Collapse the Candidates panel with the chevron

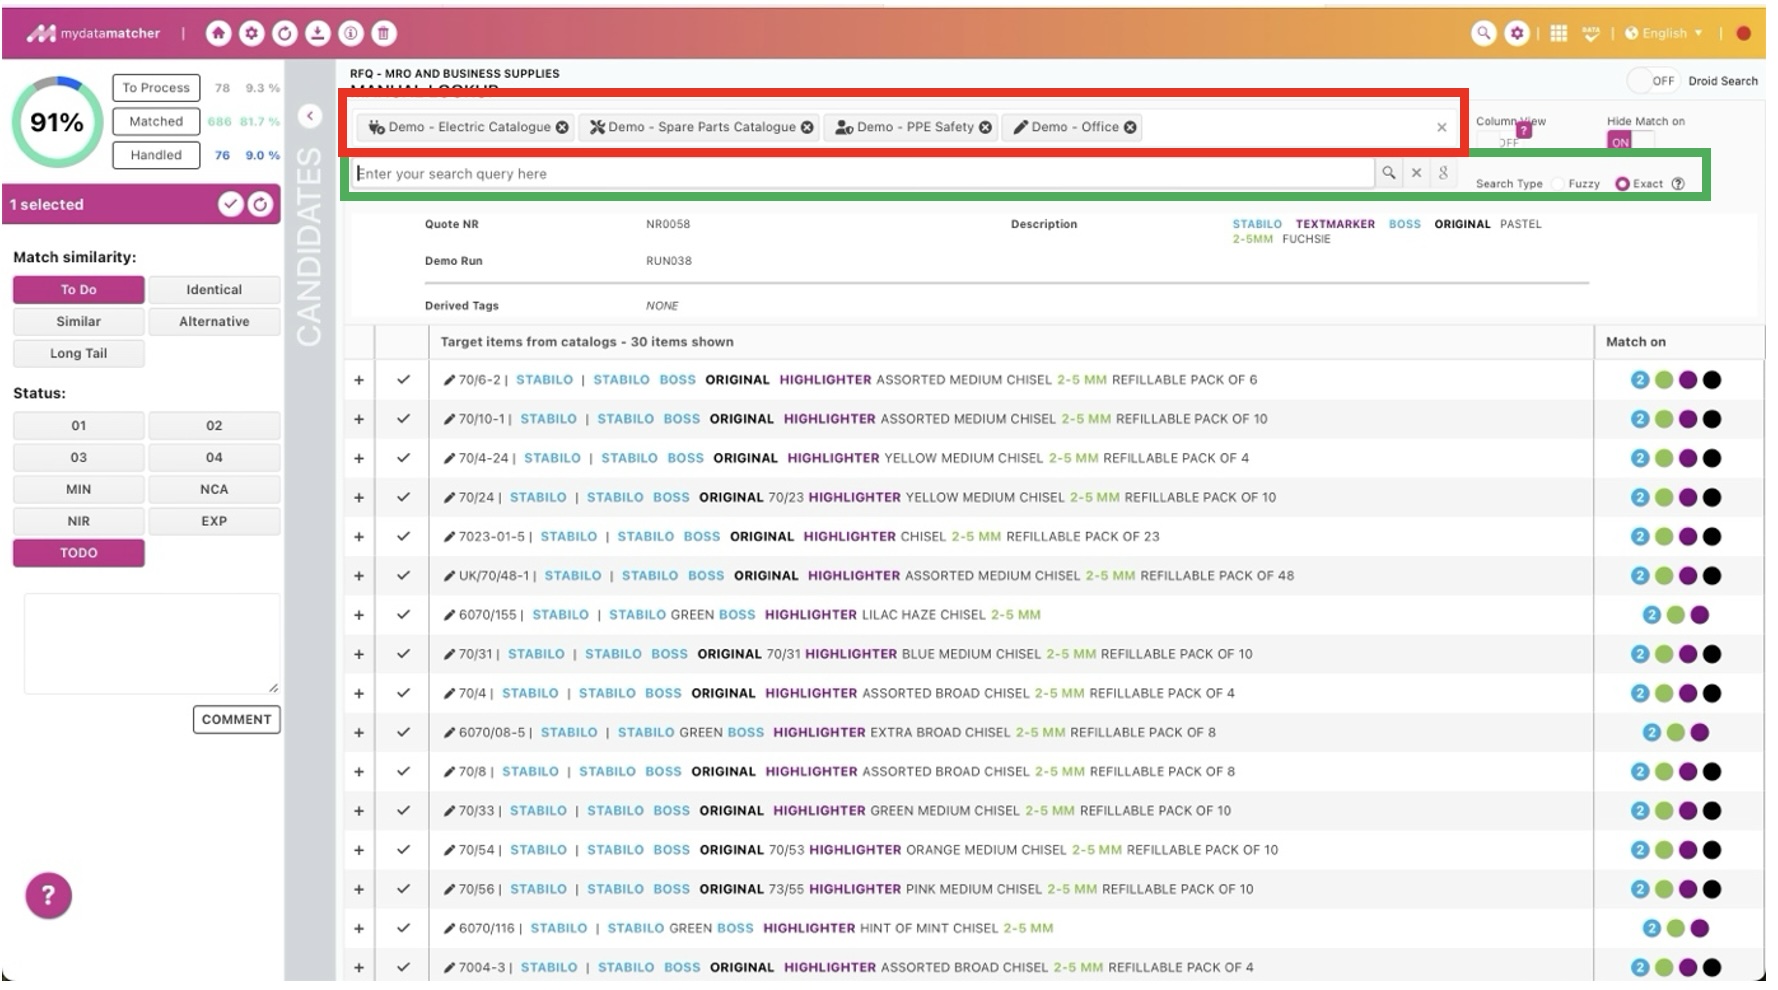click(x=310, y=116)
